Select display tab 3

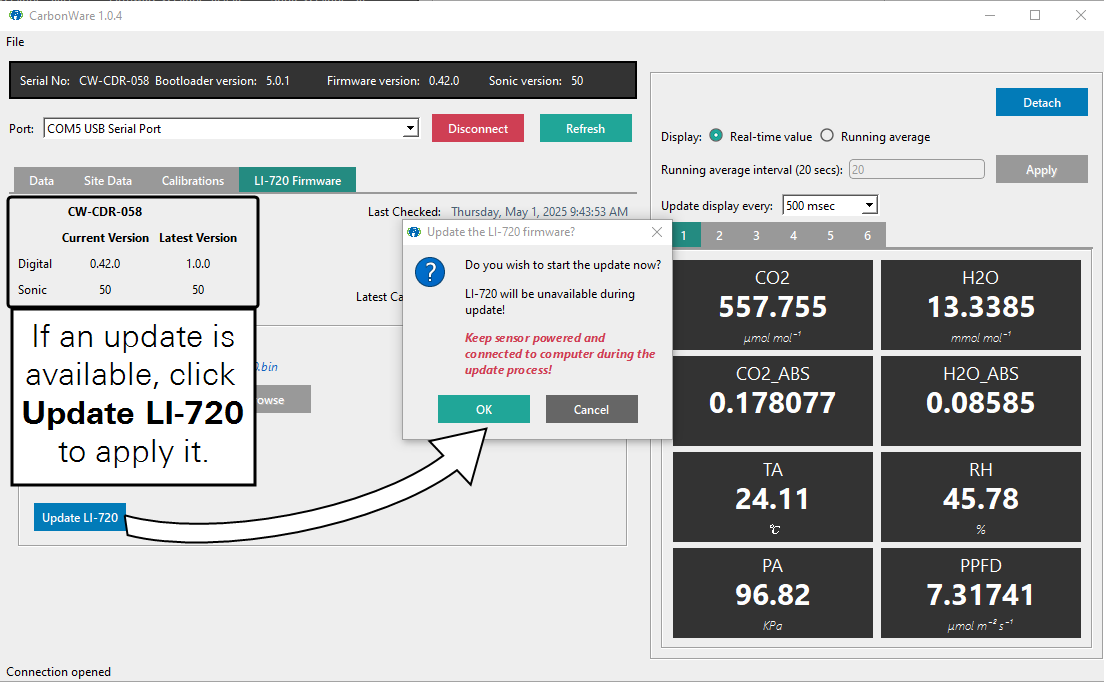pyautogui.click(x=756, y=235)
